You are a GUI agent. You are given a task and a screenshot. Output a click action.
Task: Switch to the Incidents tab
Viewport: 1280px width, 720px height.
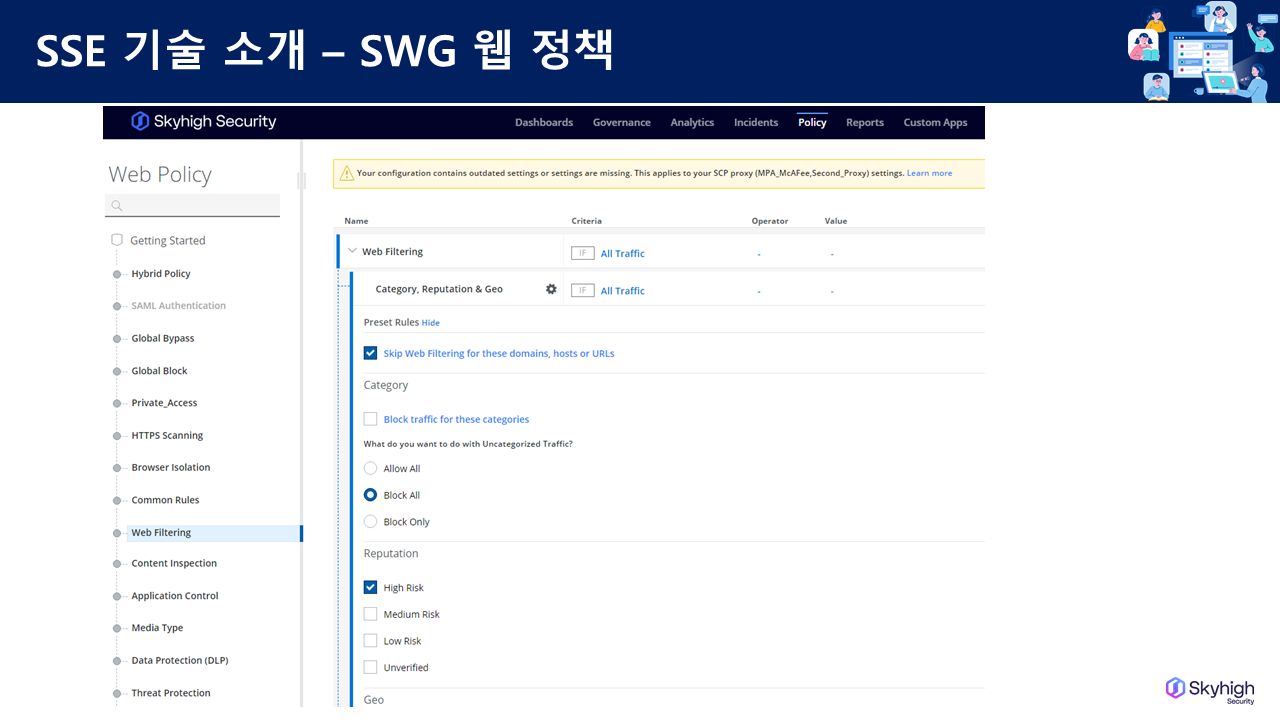click(x=756, y=122)
